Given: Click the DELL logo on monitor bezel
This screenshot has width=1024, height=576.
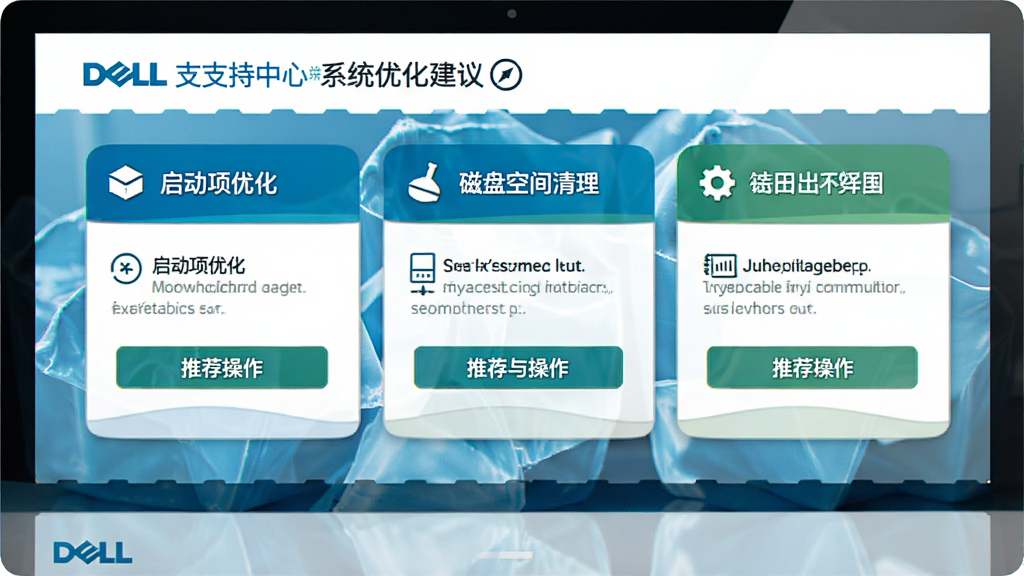Looking at the screenshot, I should (x=93, y=552).
